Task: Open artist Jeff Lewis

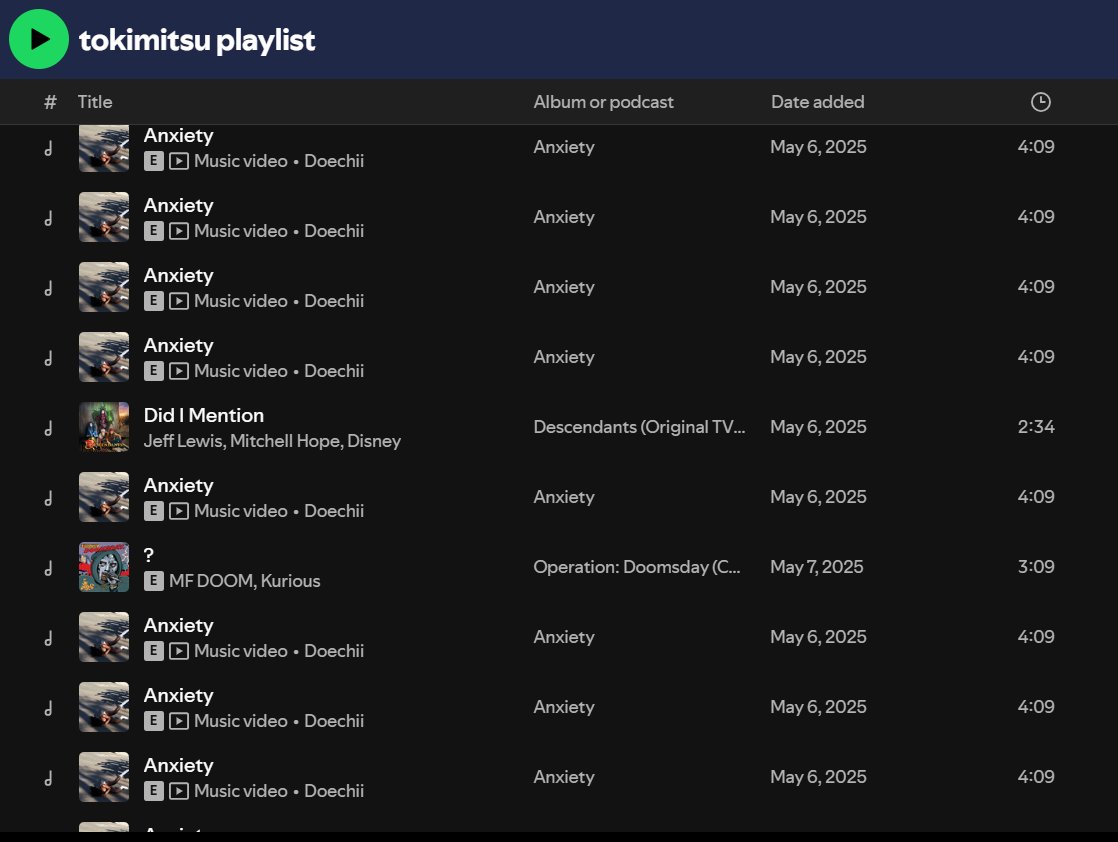Action: 184,441
